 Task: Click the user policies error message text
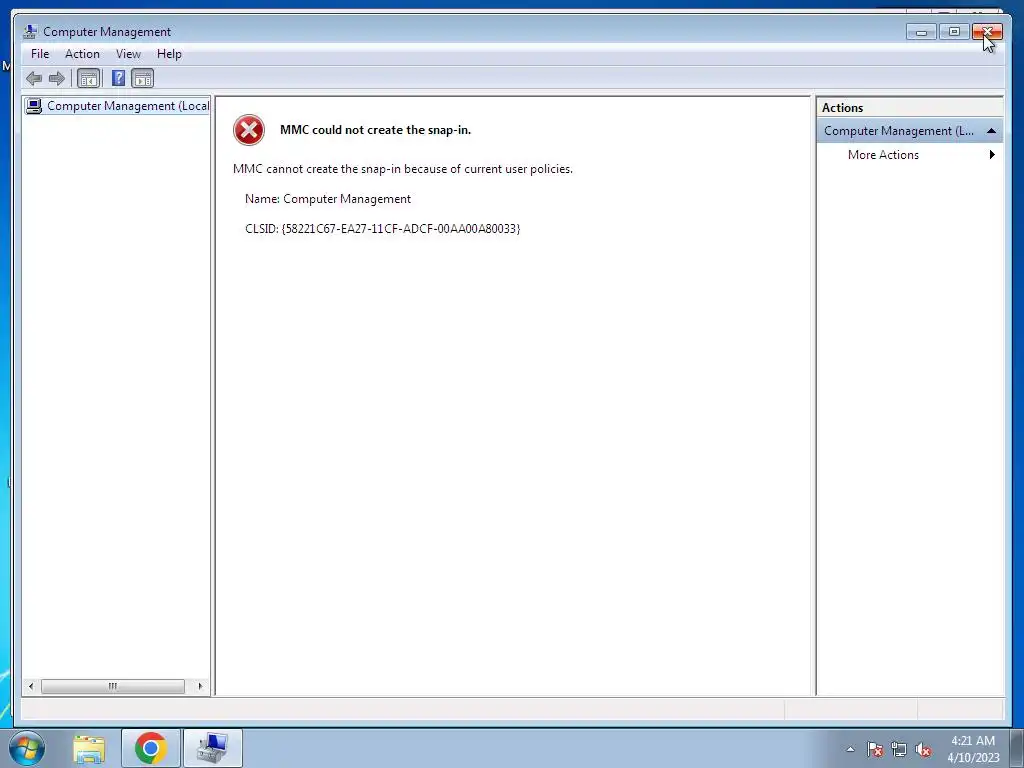403,169
